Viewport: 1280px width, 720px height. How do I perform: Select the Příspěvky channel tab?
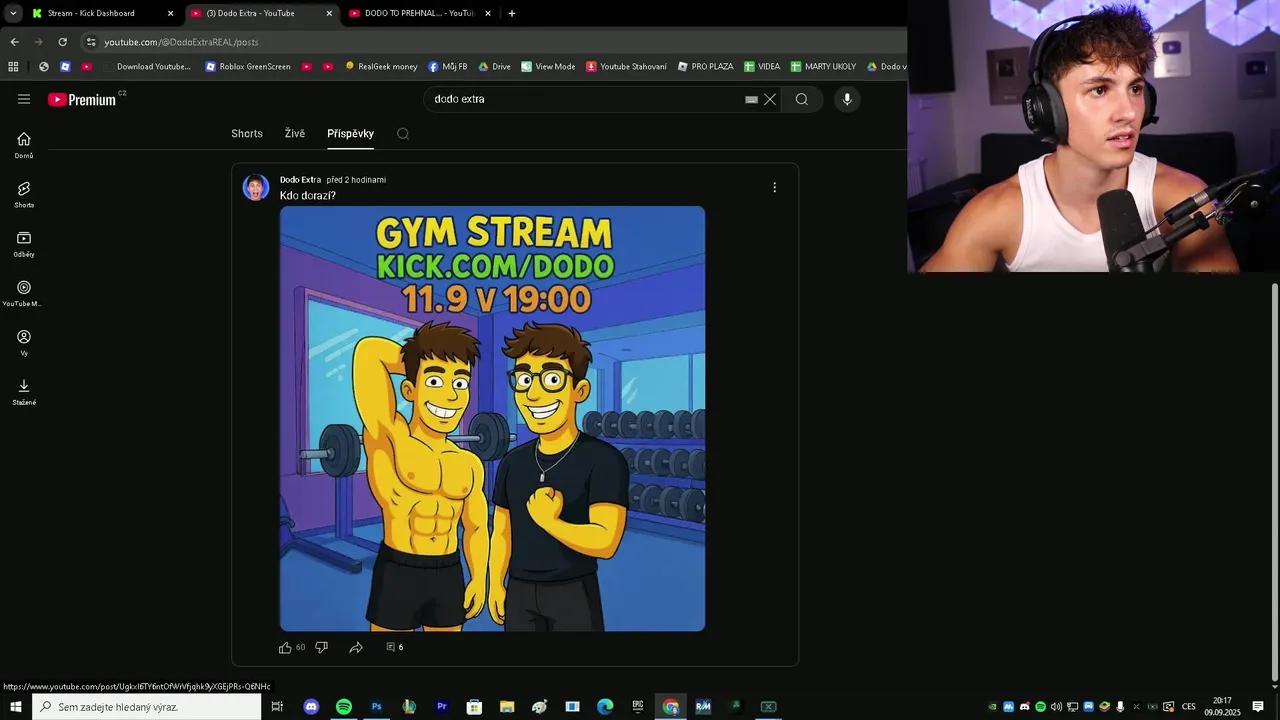350,134
